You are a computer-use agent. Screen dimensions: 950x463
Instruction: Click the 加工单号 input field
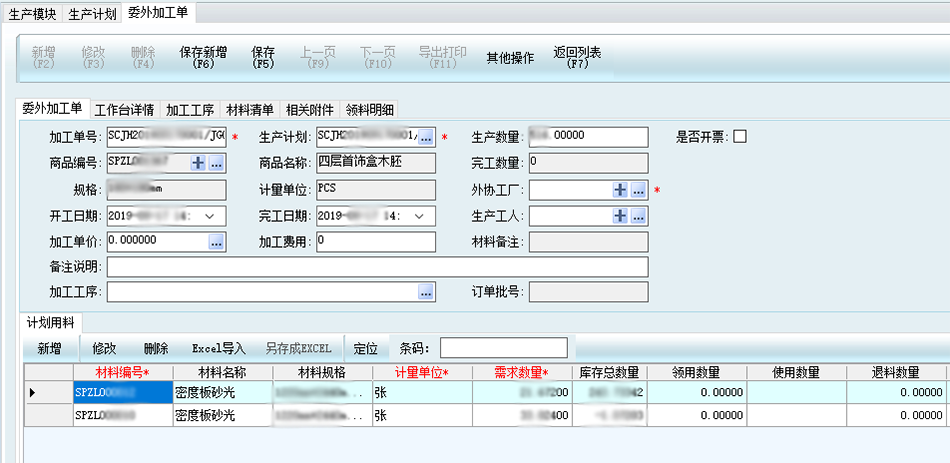(167, 137)
